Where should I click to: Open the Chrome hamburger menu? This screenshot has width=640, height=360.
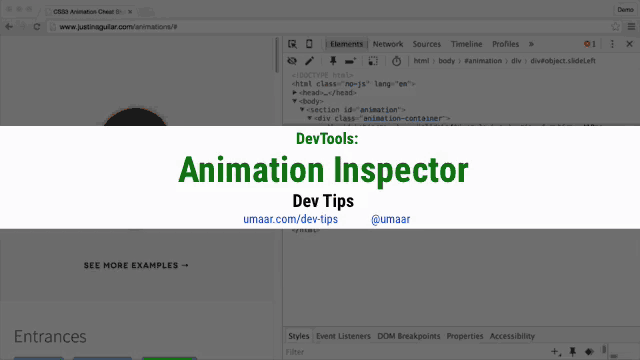631,27
